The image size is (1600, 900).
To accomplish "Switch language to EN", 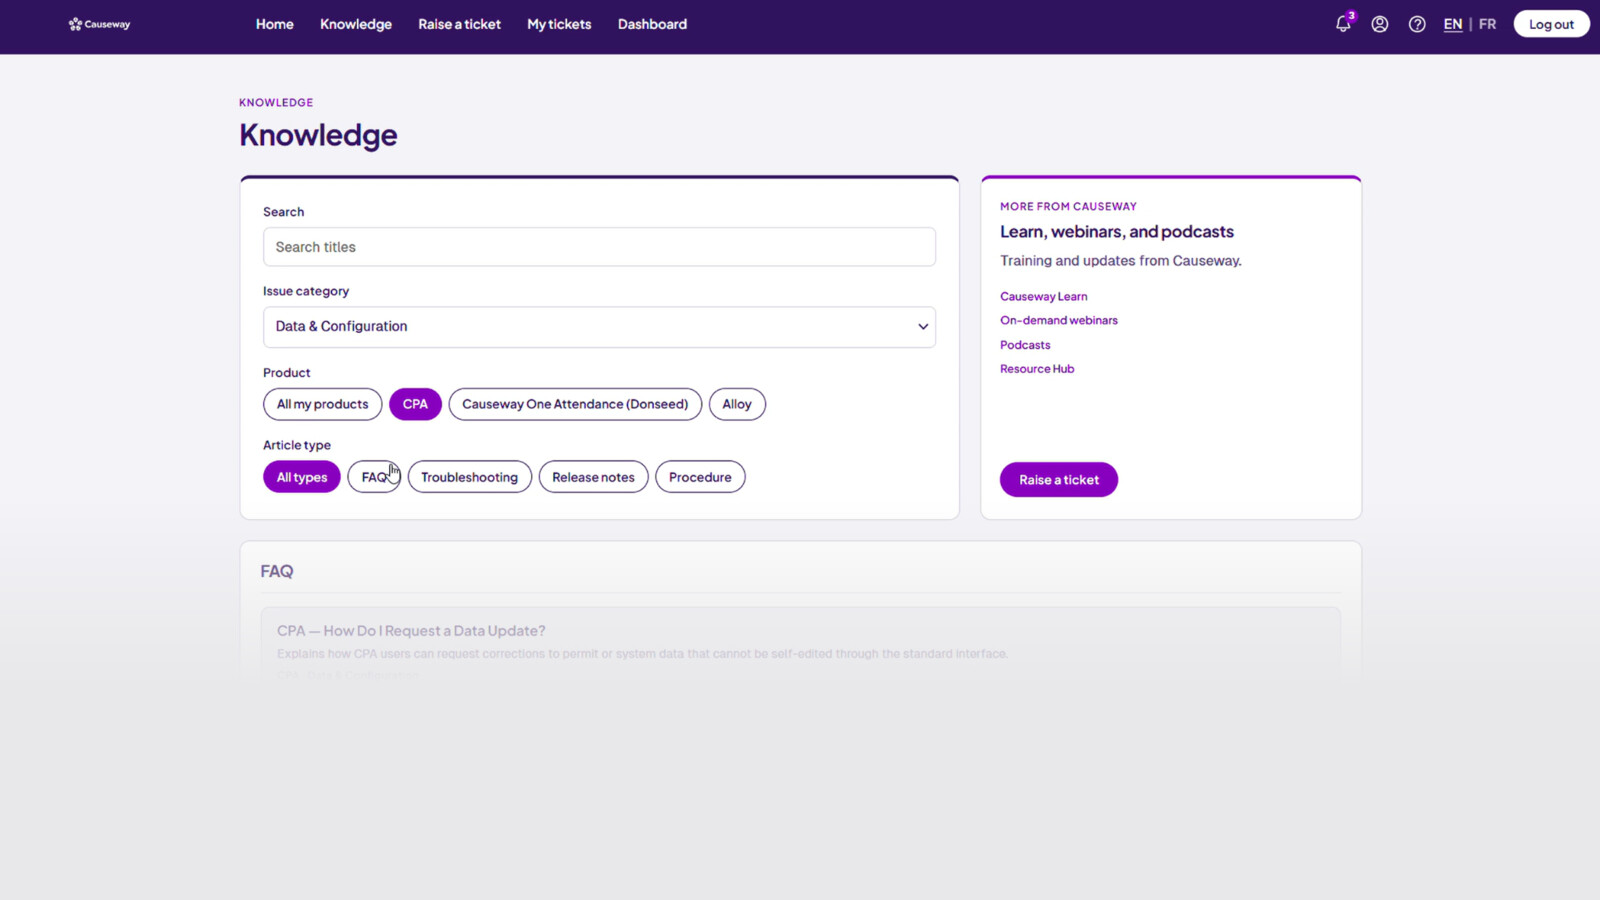I will point(1453,24).
